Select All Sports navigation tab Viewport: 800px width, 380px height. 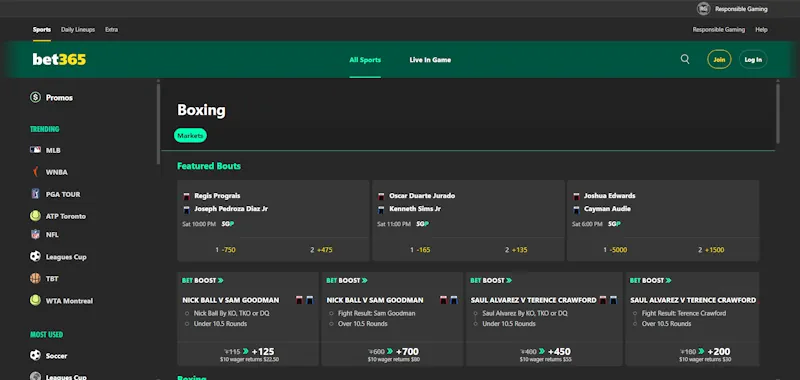coord(365,60)
